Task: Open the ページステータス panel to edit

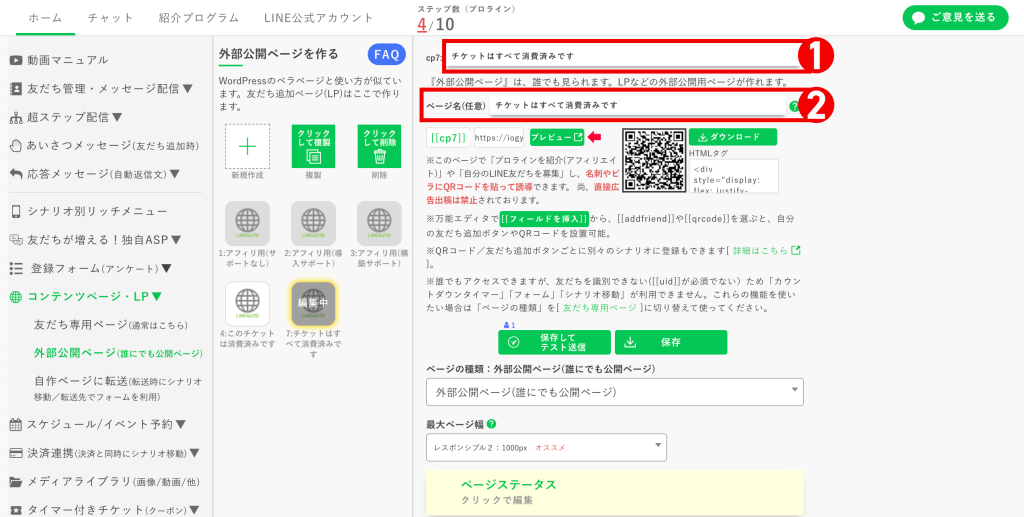Action: pyautogui.click(x=615, y=493)
